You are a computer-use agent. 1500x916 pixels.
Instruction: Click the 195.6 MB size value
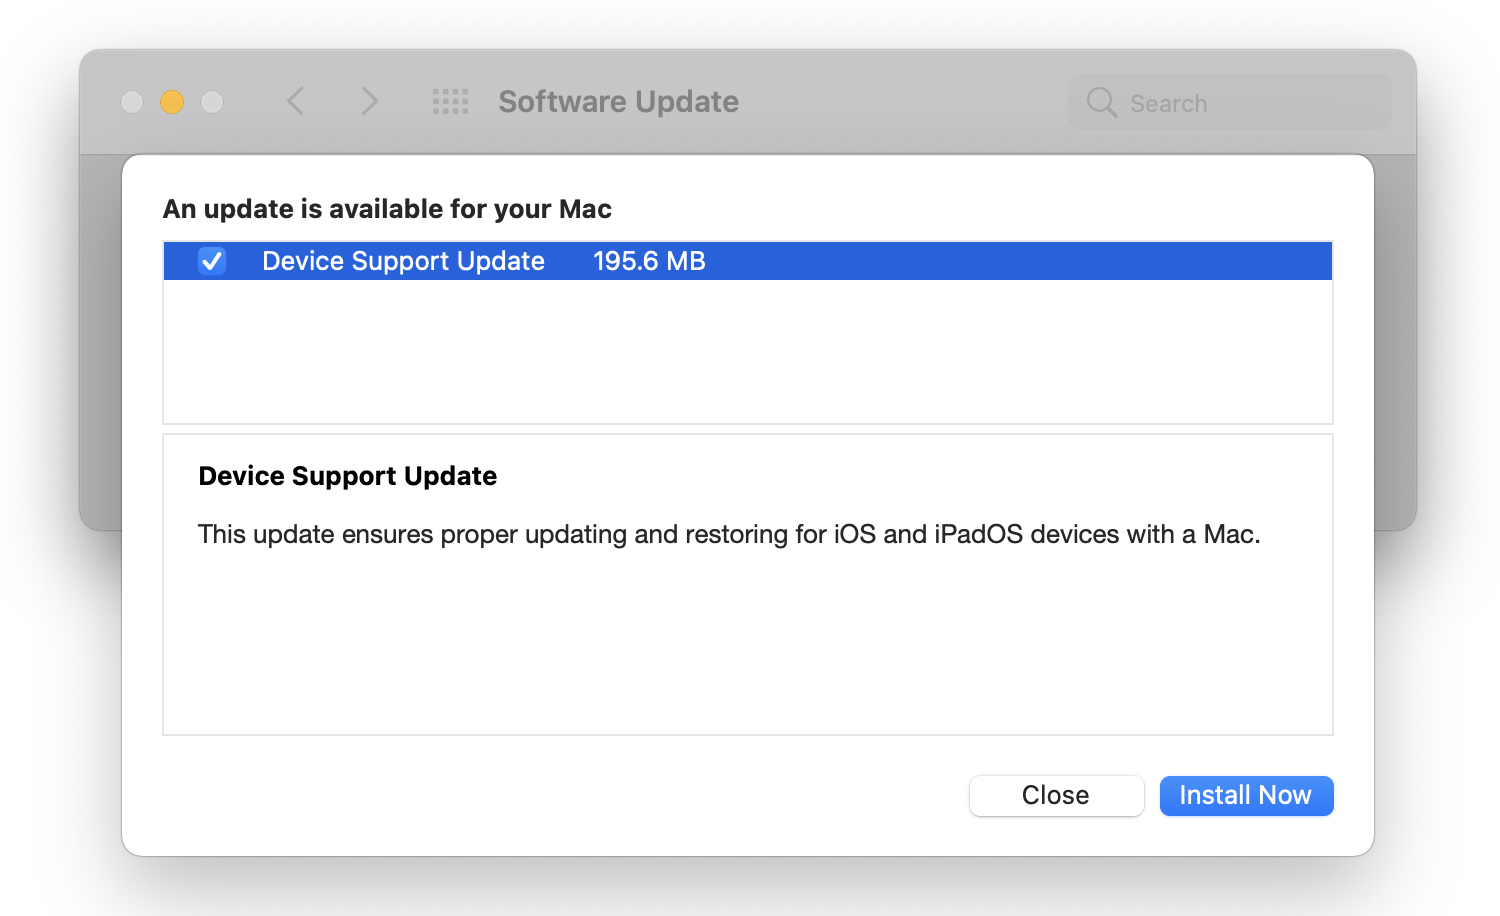point(649,261)
